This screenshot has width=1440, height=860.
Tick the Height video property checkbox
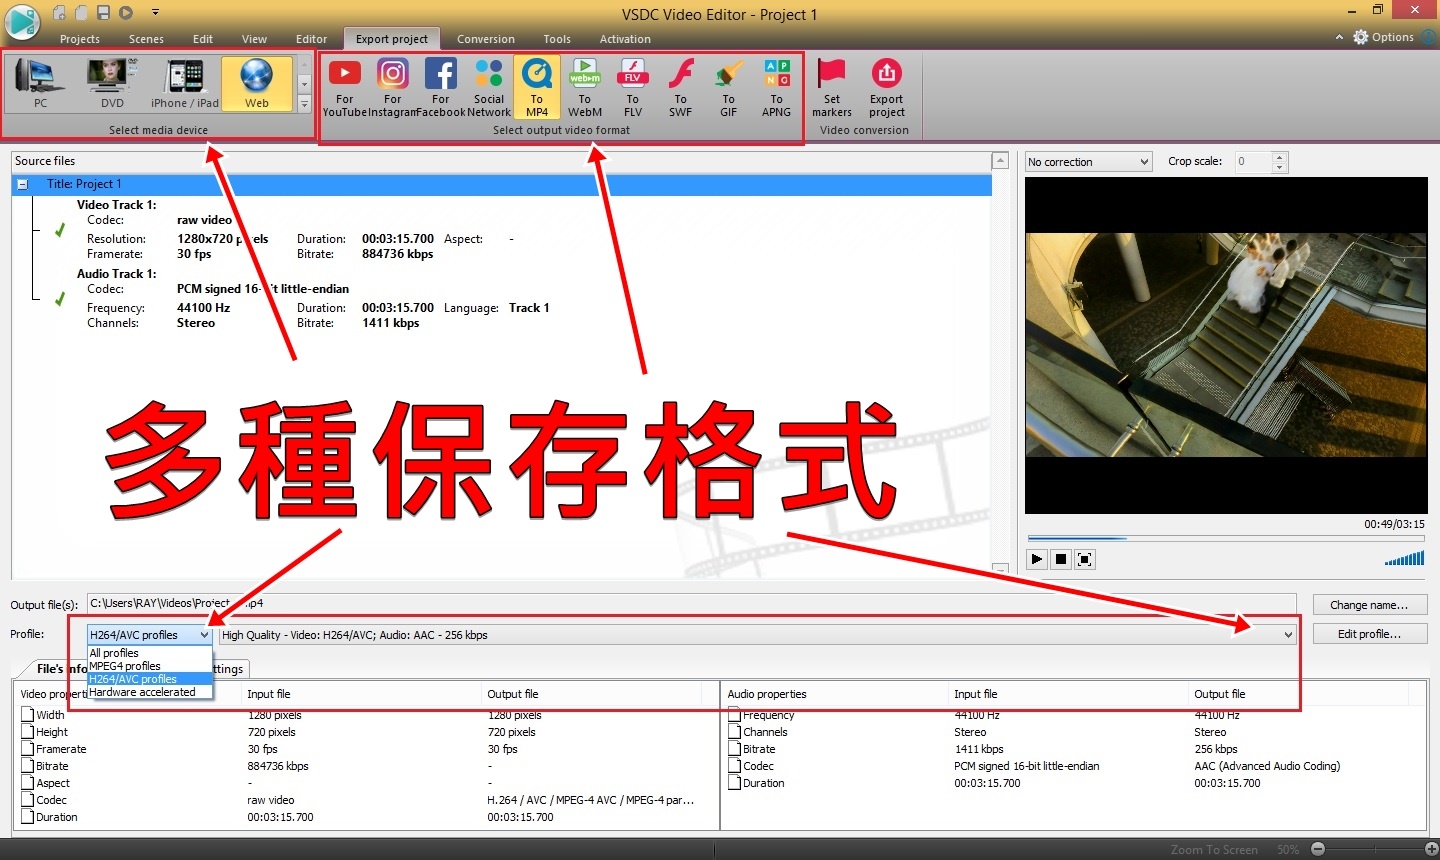tap(28, 732)
